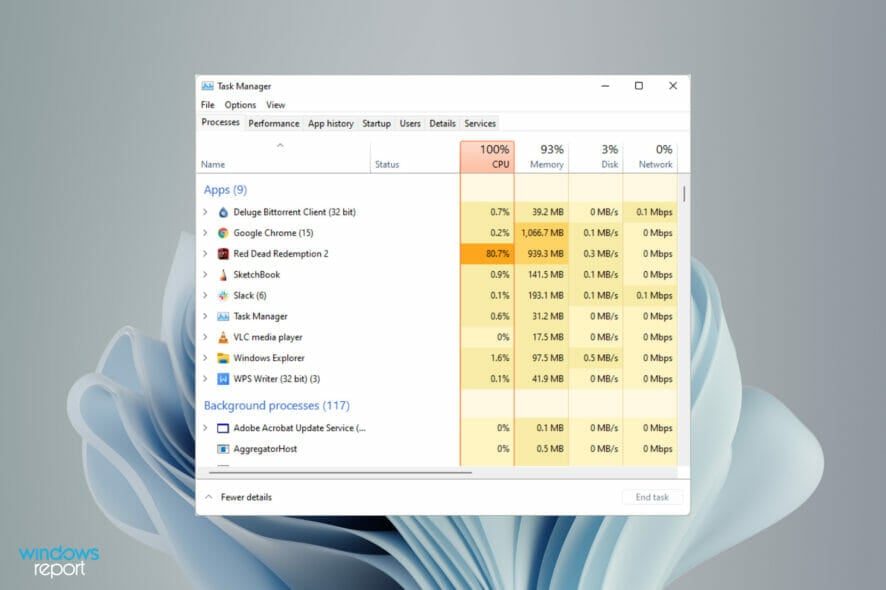886x590 pixels.
Task: Sort by the Name column header
Action: pyautogui.click(x=283, y=157)
